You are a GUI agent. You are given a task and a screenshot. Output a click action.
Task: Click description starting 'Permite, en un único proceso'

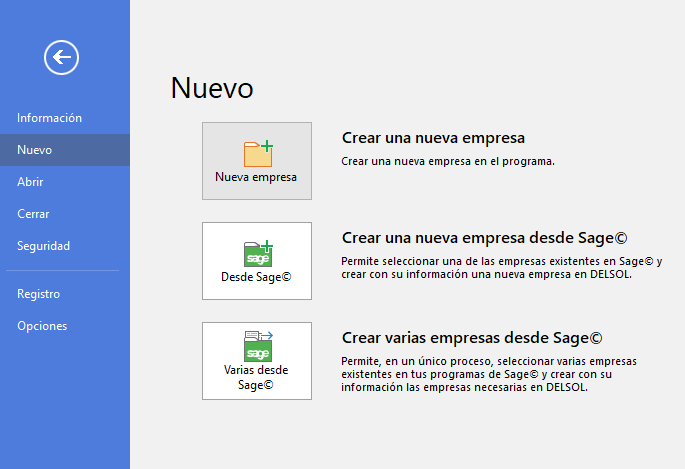(x=489, y=374)
